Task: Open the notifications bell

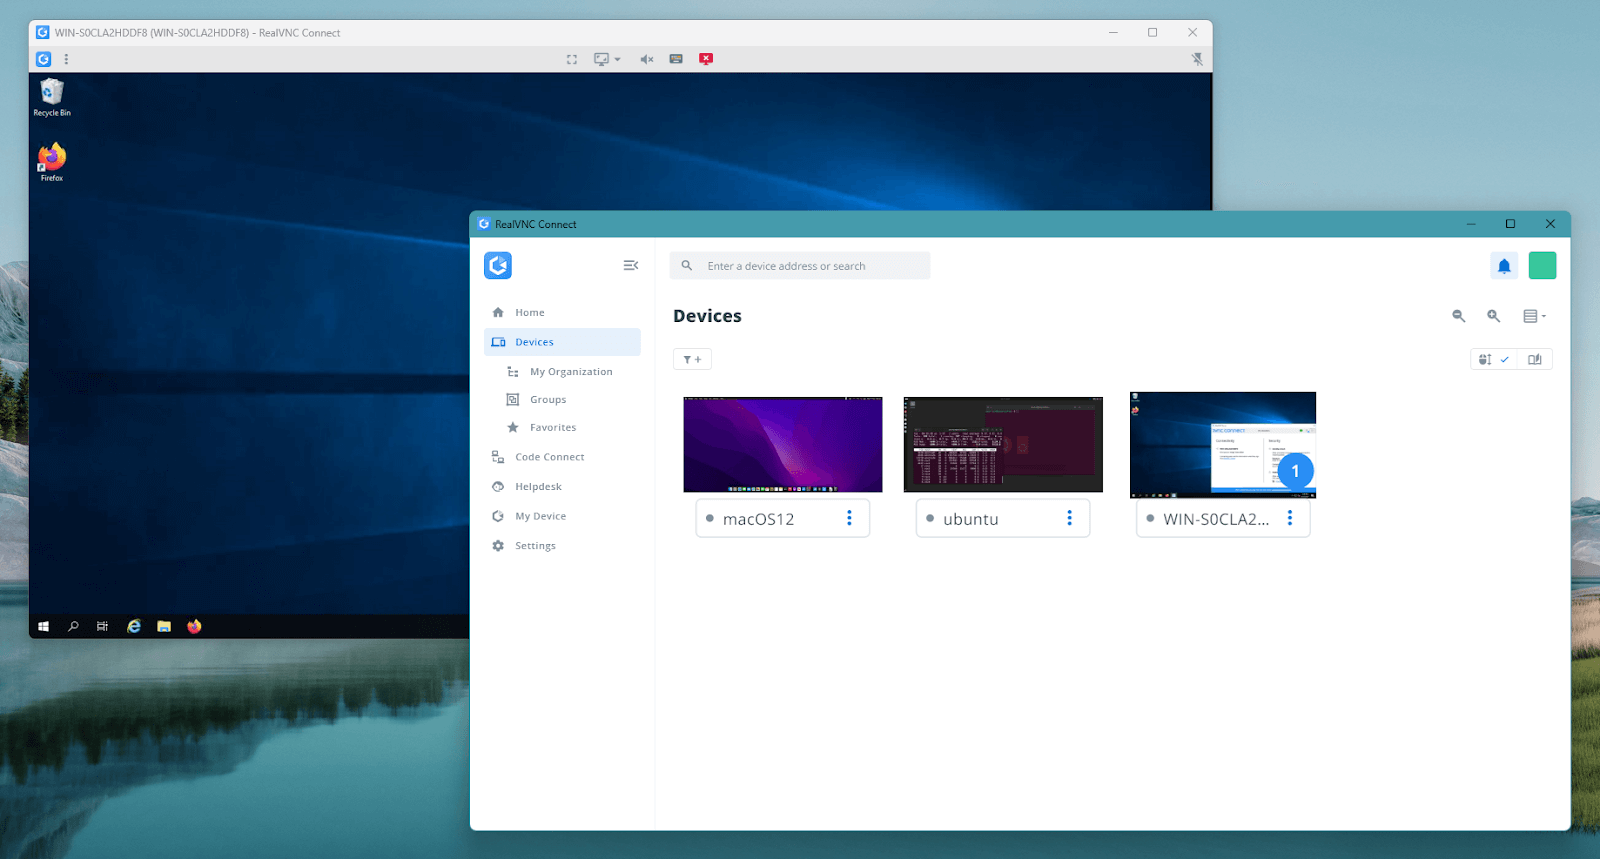Action: 1503,266
